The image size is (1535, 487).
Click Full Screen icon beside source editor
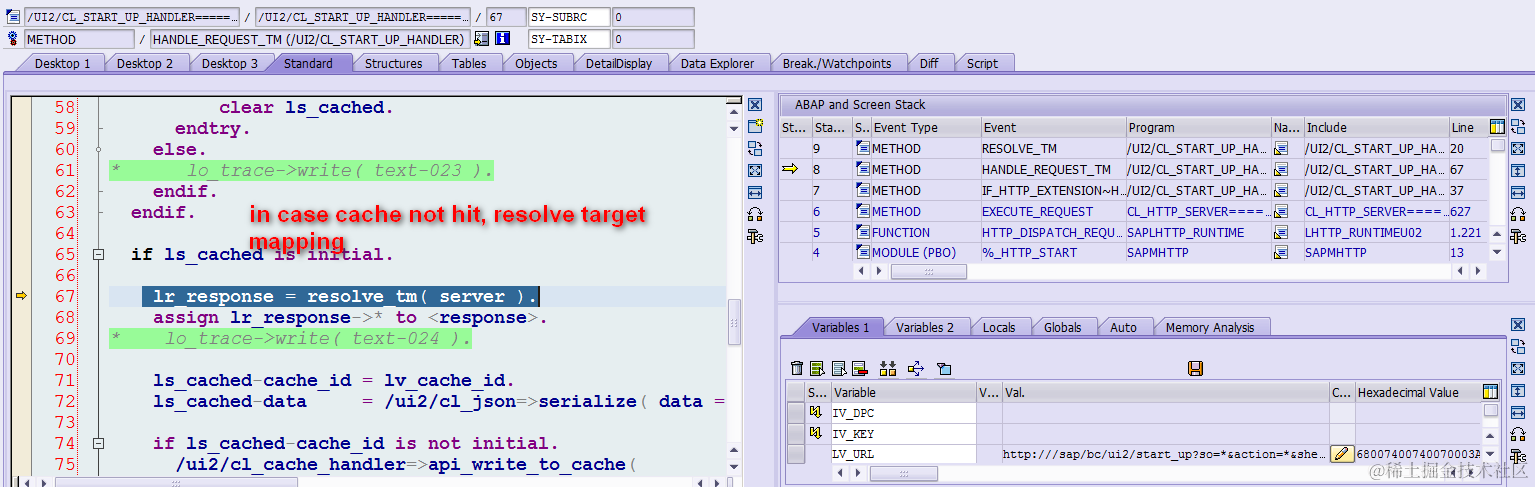coord(755,170)
